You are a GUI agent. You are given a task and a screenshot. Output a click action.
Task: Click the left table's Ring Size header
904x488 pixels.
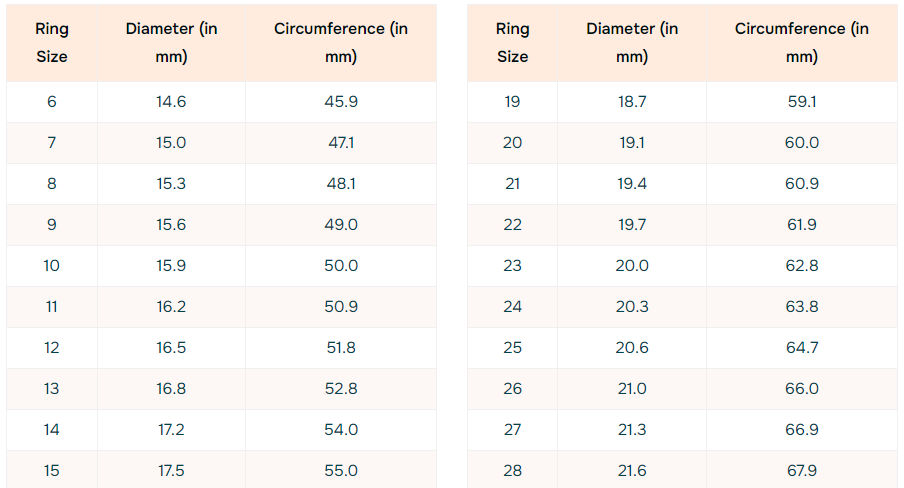[x=52, y=43]
